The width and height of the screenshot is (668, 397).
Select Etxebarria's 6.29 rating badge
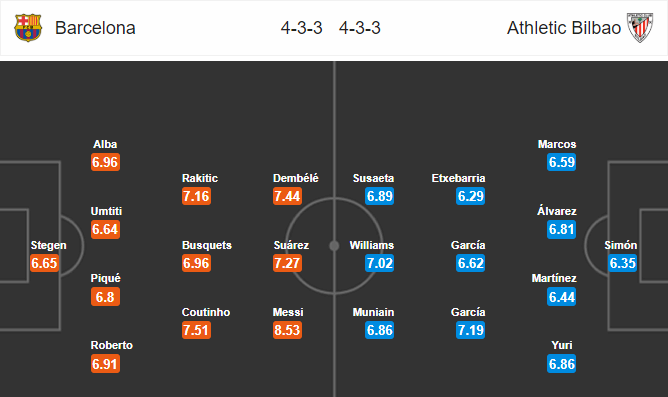point(470,196)
